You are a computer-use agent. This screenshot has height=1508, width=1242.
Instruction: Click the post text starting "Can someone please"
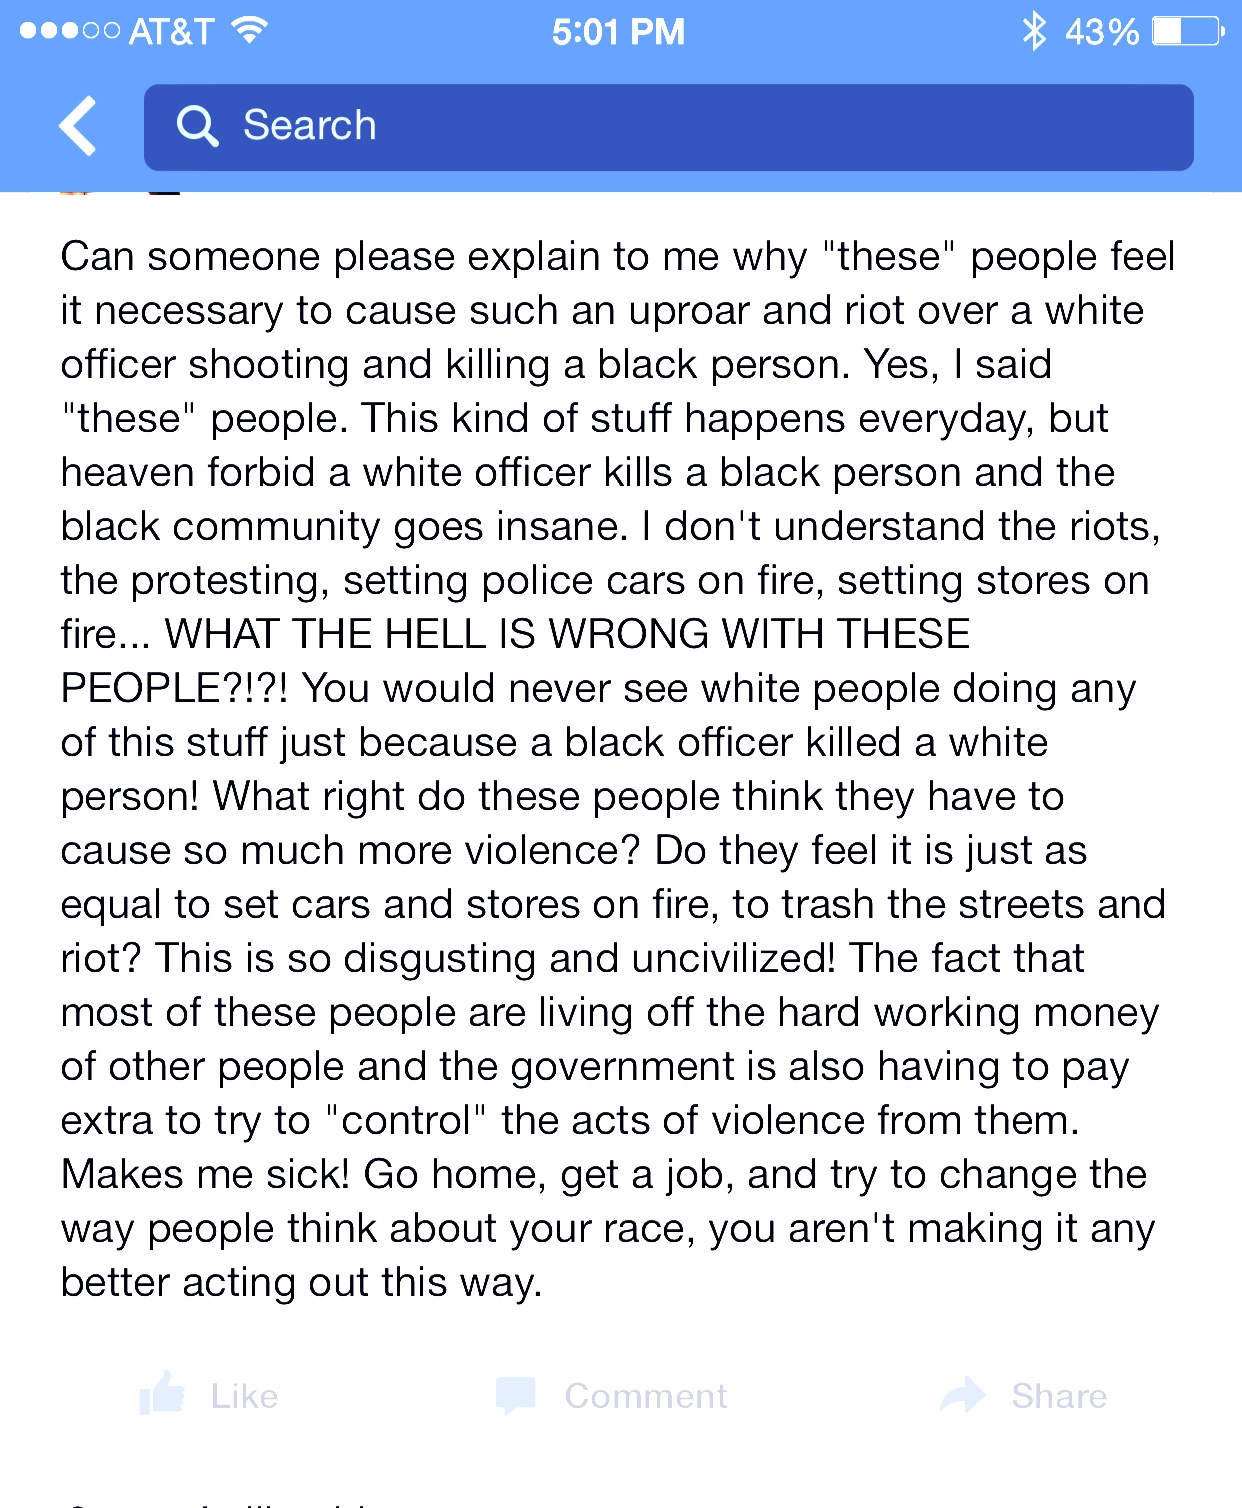coord(617,769)
